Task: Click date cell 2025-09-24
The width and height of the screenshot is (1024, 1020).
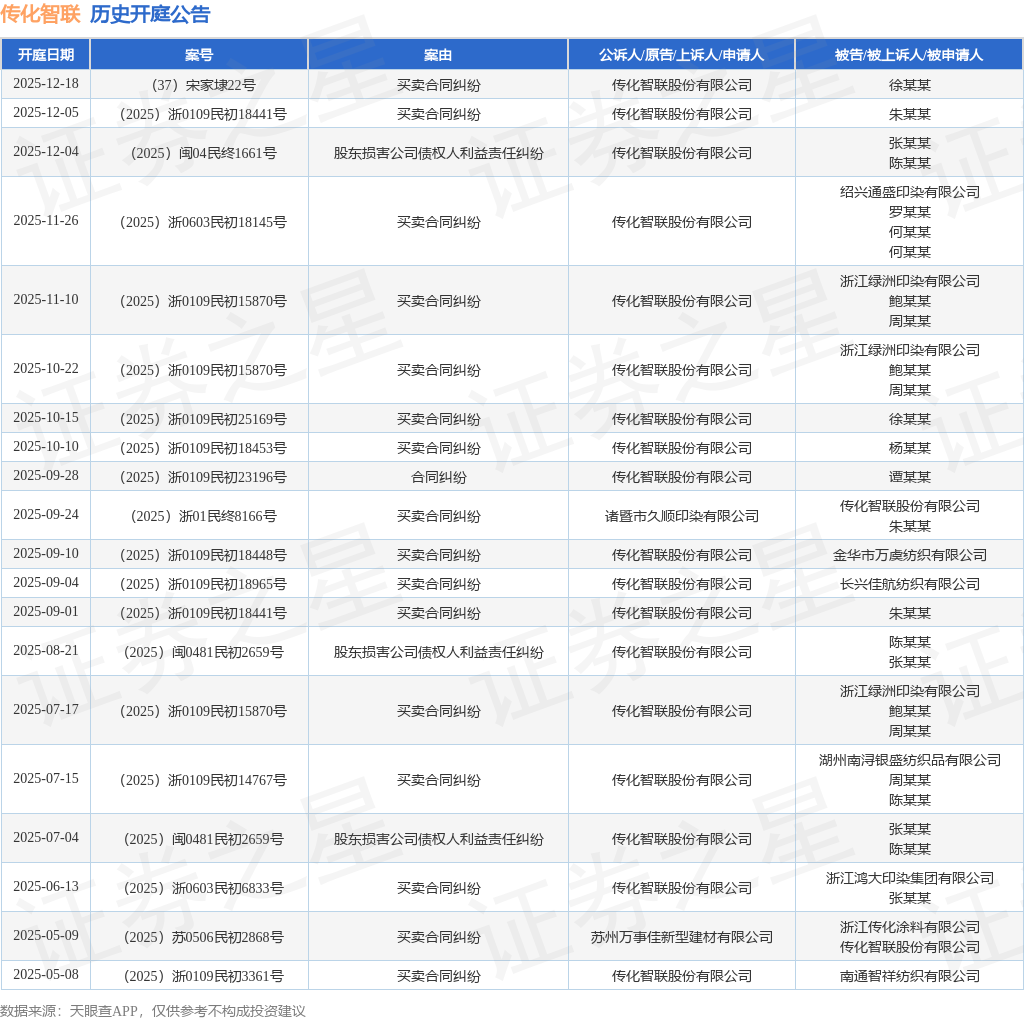Action: (x=46, y=515)
